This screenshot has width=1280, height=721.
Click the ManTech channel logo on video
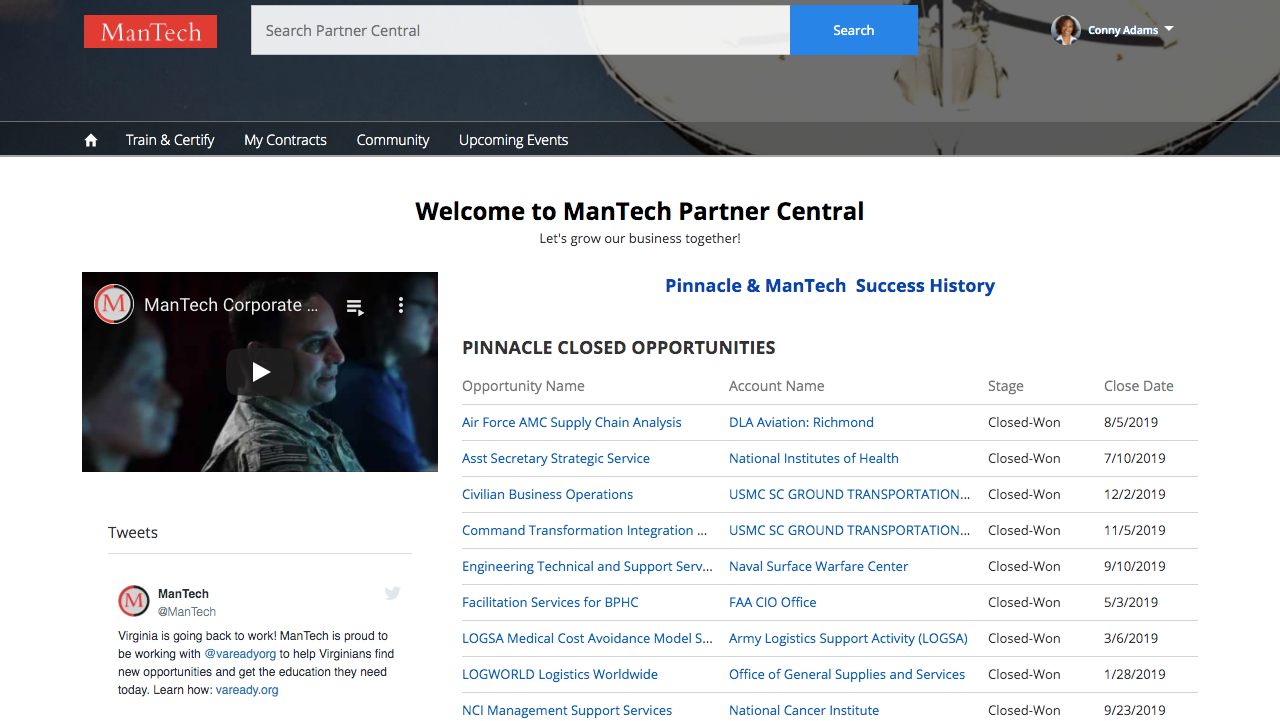pos(114,304)
